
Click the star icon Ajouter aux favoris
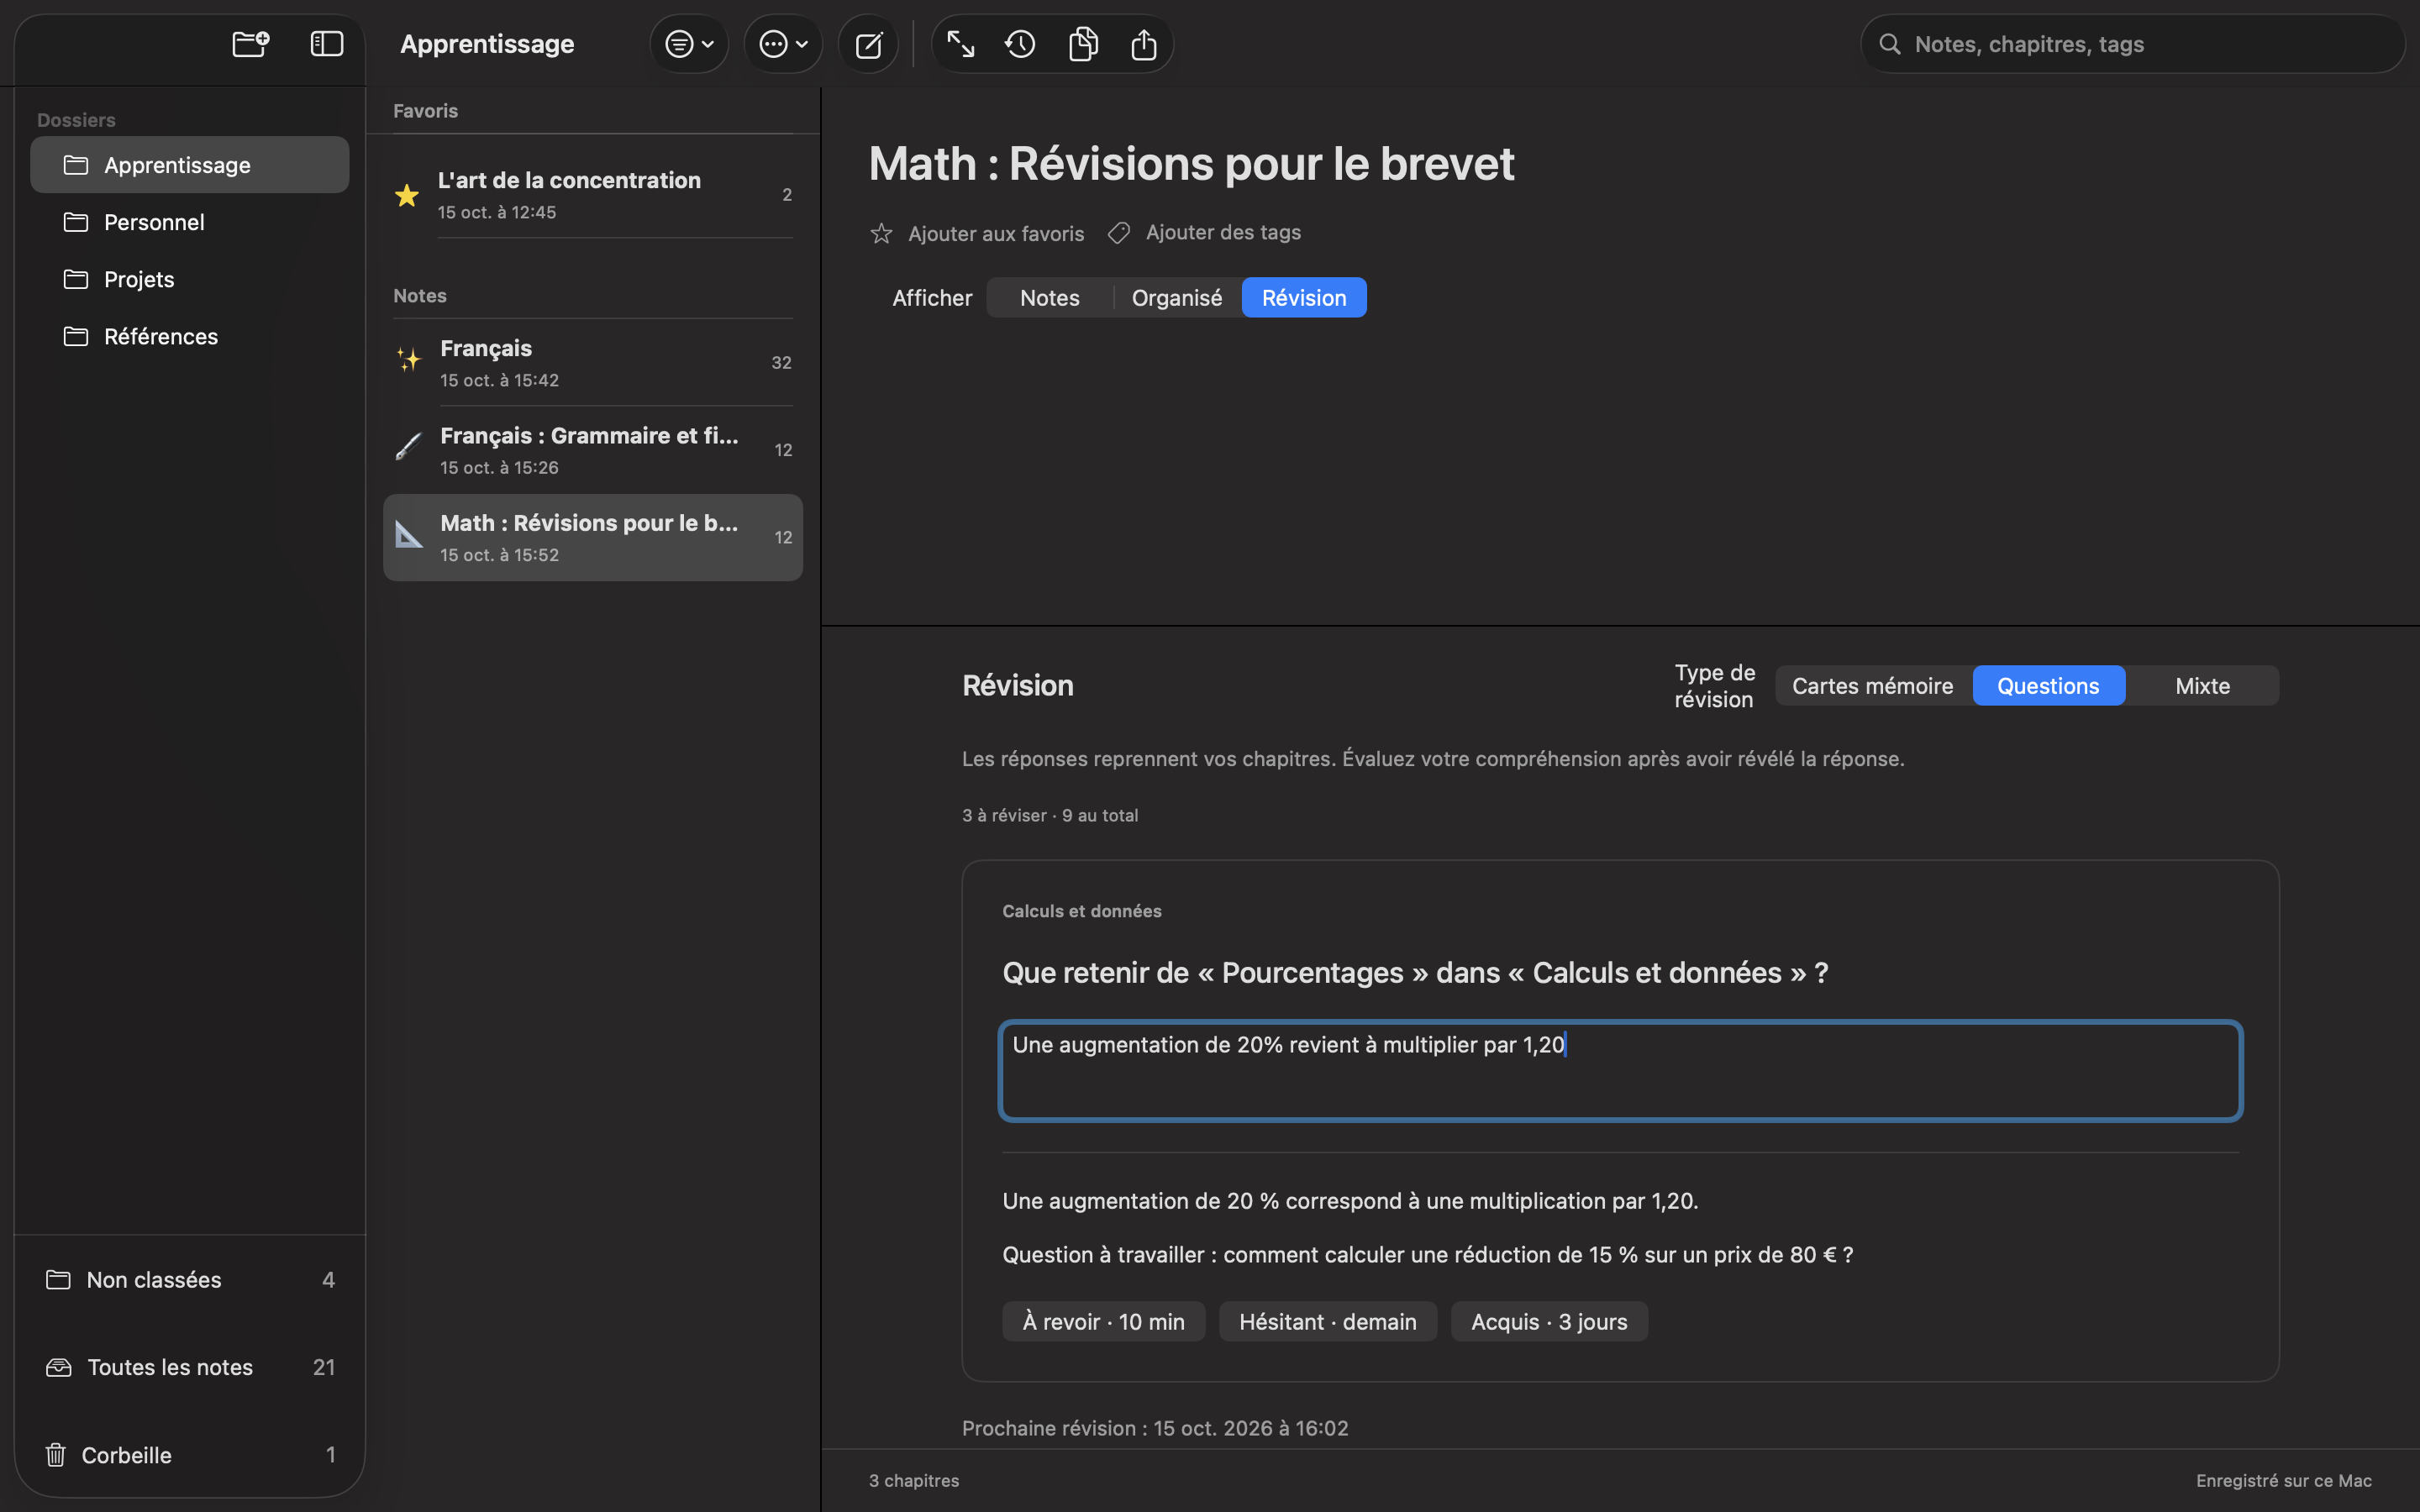click(881, 233)
